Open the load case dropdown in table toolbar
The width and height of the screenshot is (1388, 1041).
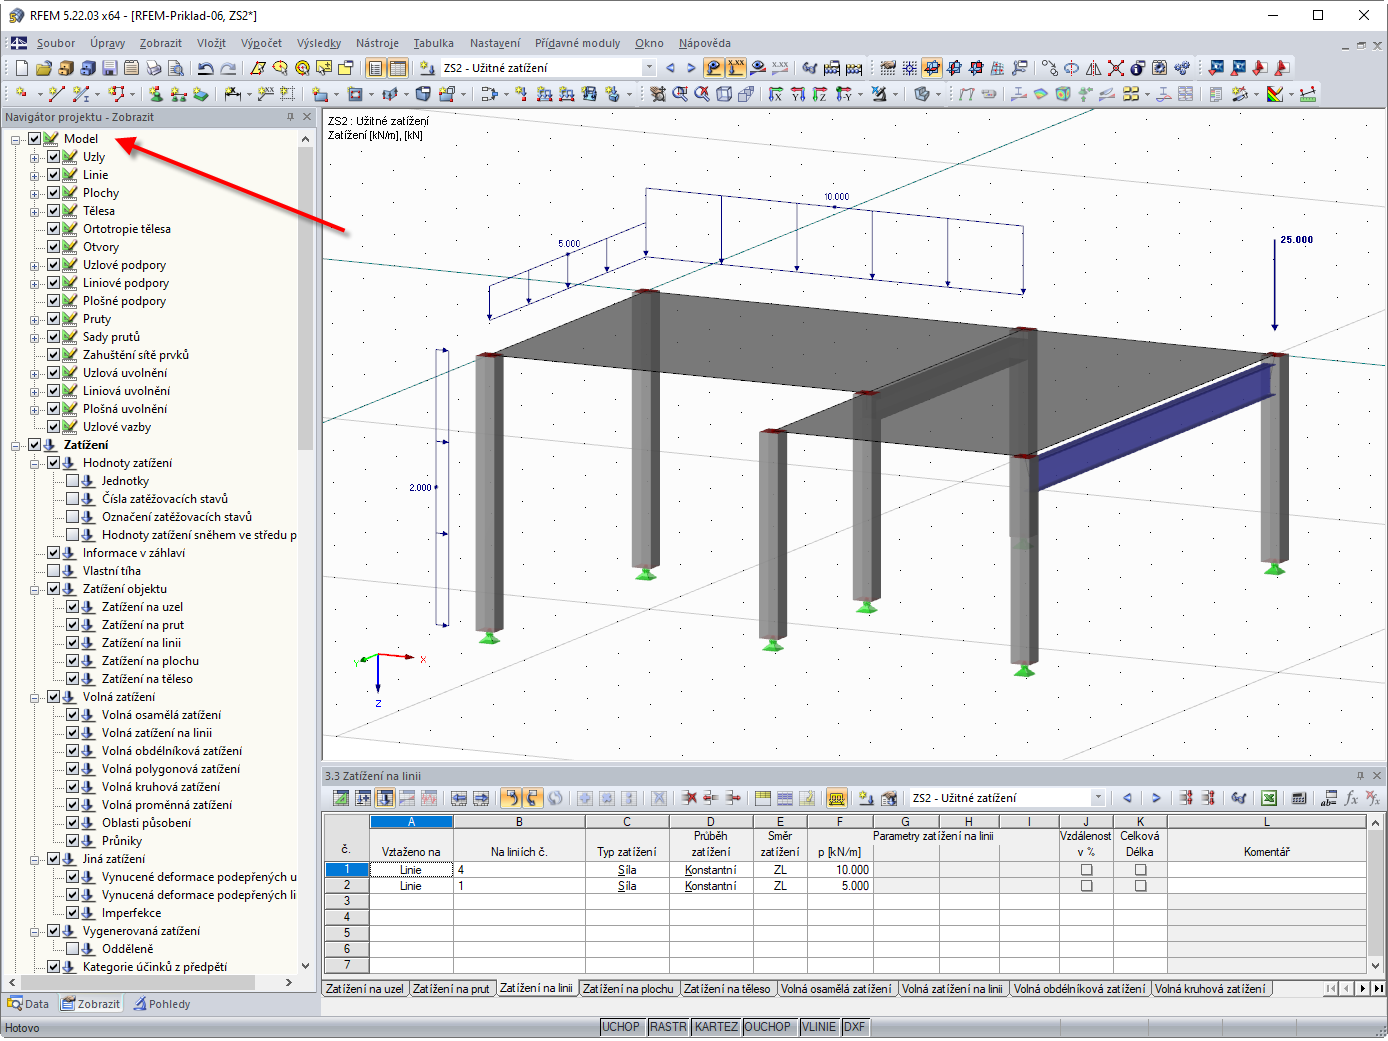coord(1098,798)
